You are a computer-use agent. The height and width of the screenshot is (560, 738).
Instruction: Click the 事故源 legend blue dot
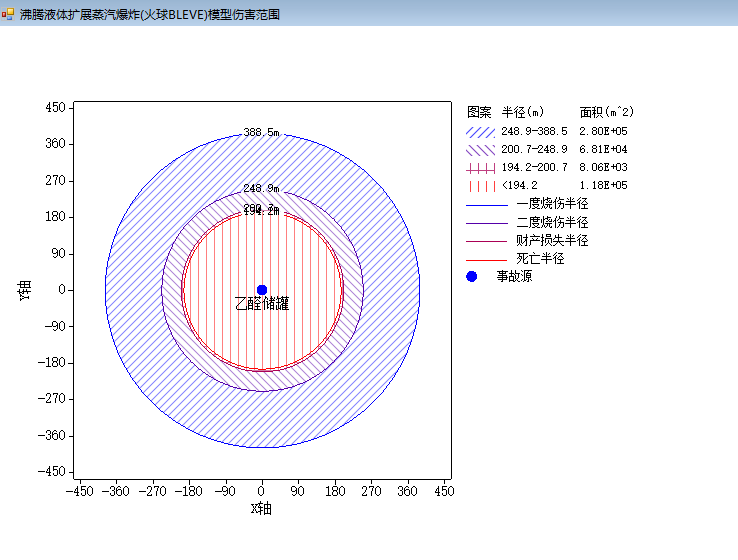(x=472, y=277)
